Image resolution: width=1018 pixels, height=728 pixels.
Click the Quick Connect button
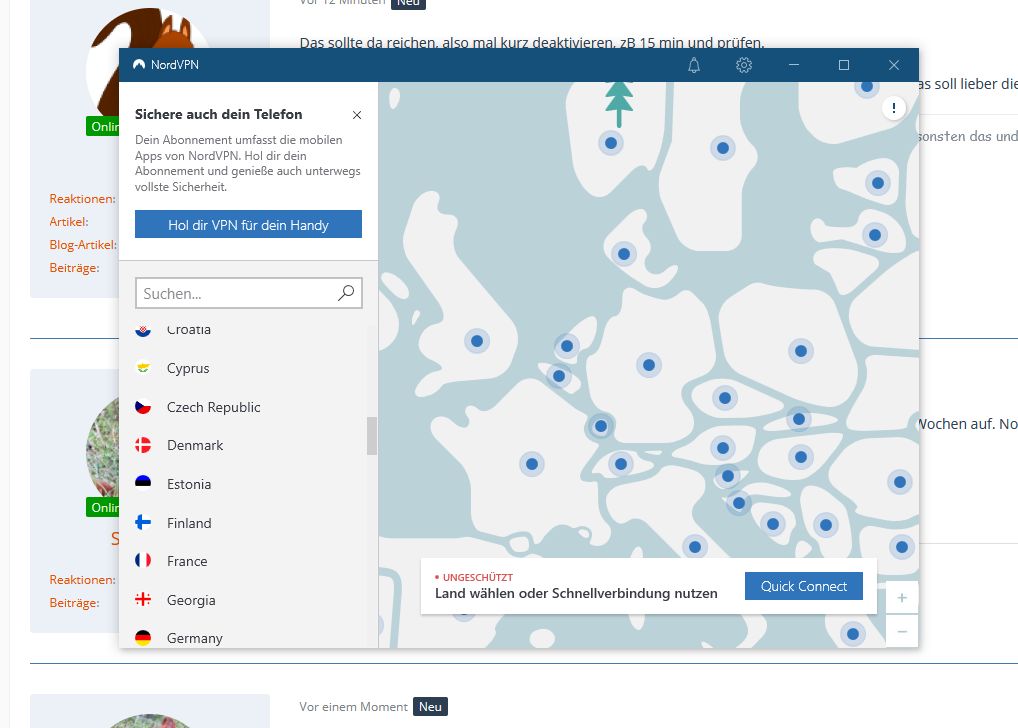point(803,586)
